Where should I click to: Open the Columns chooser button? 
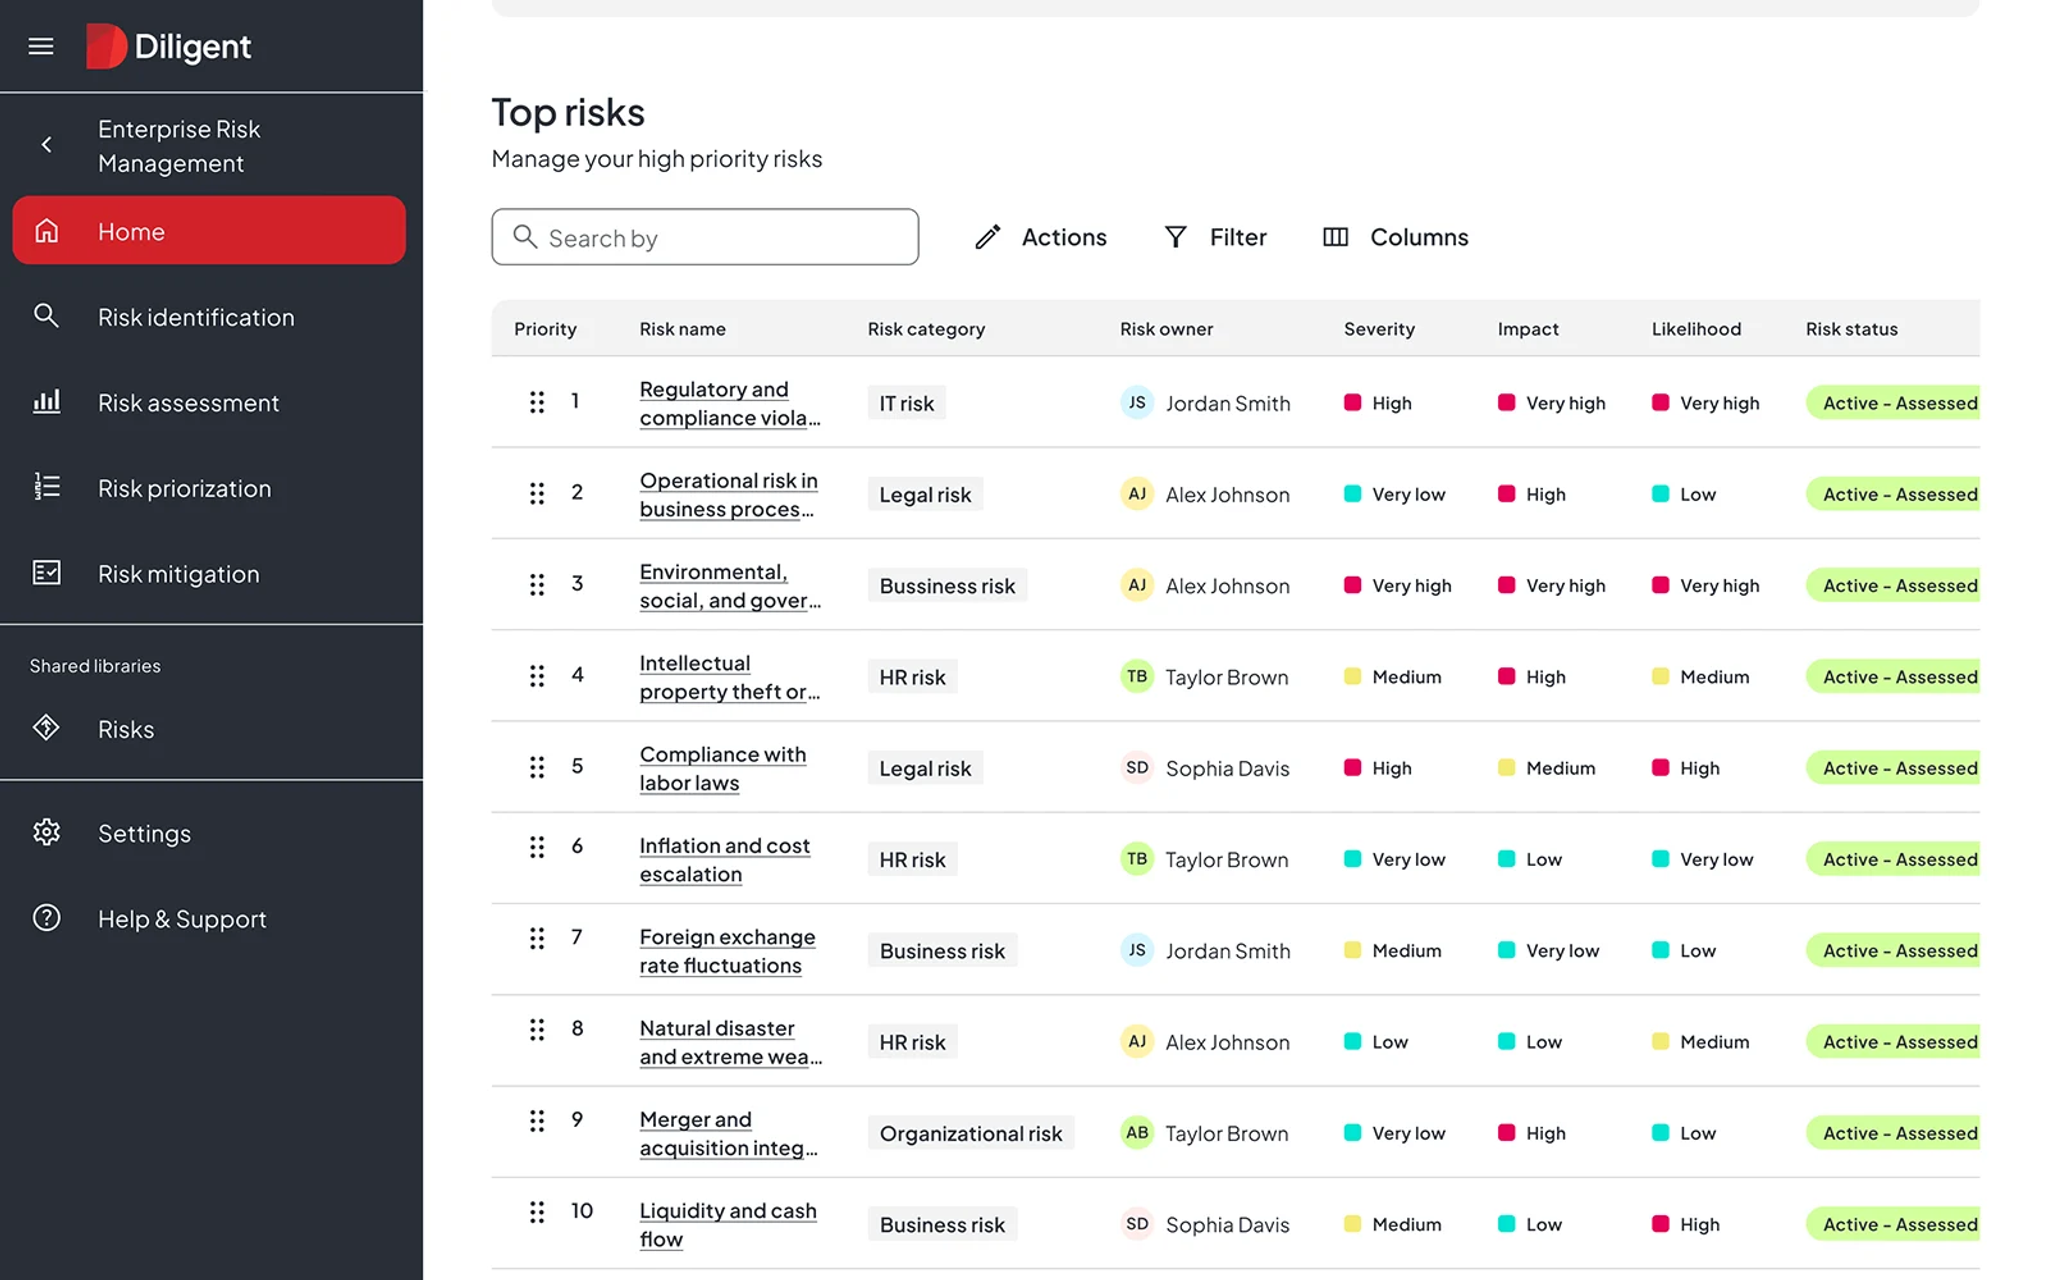pos(1395,237)
